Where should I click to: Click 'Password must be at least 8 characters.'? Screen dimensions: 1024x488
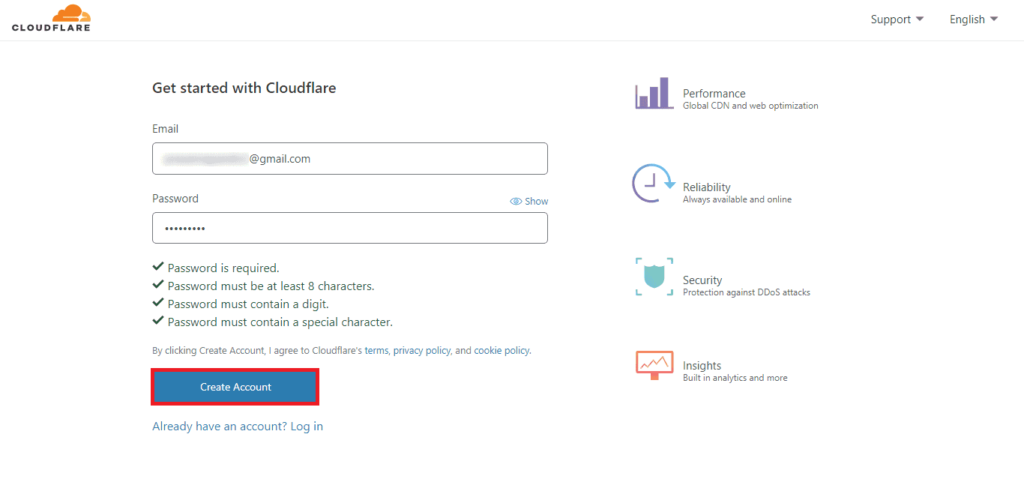point(271,286)
